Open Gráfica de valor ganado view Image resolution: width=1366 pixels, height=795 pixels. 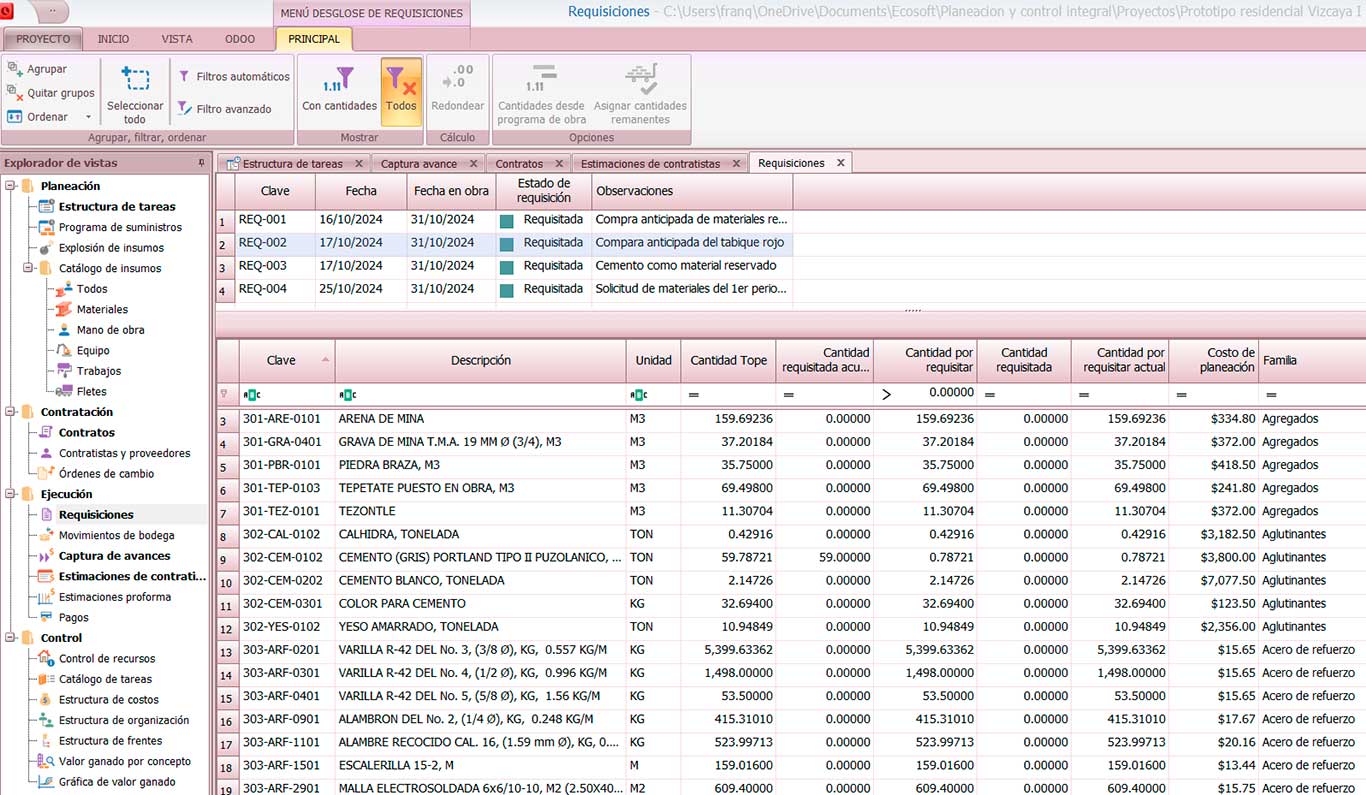point(116,782)
